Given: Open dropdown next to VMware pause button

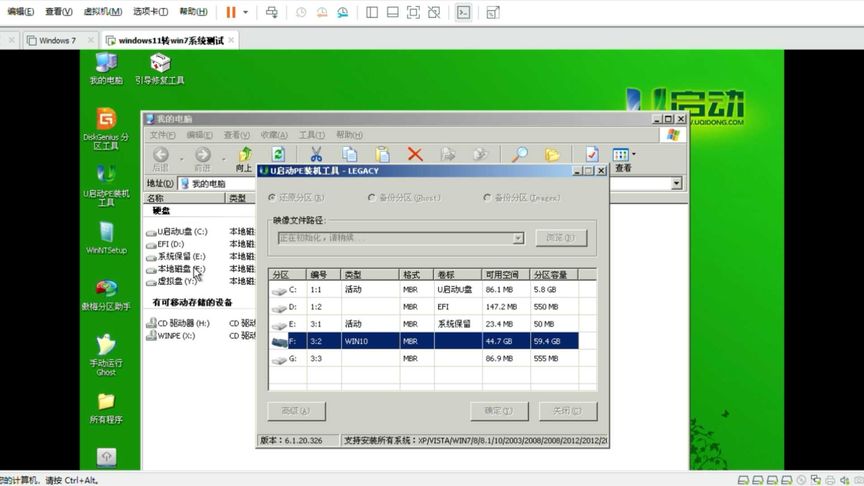Looking at the screenshot, I should click(246, 12).
